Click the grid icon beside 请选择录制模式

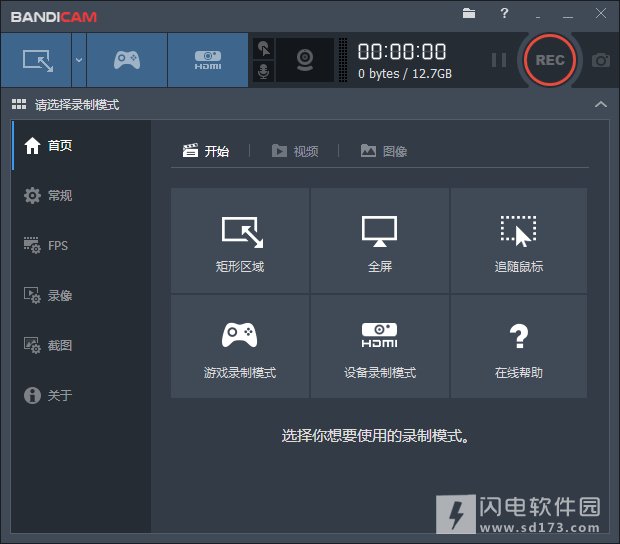point(19,104)
